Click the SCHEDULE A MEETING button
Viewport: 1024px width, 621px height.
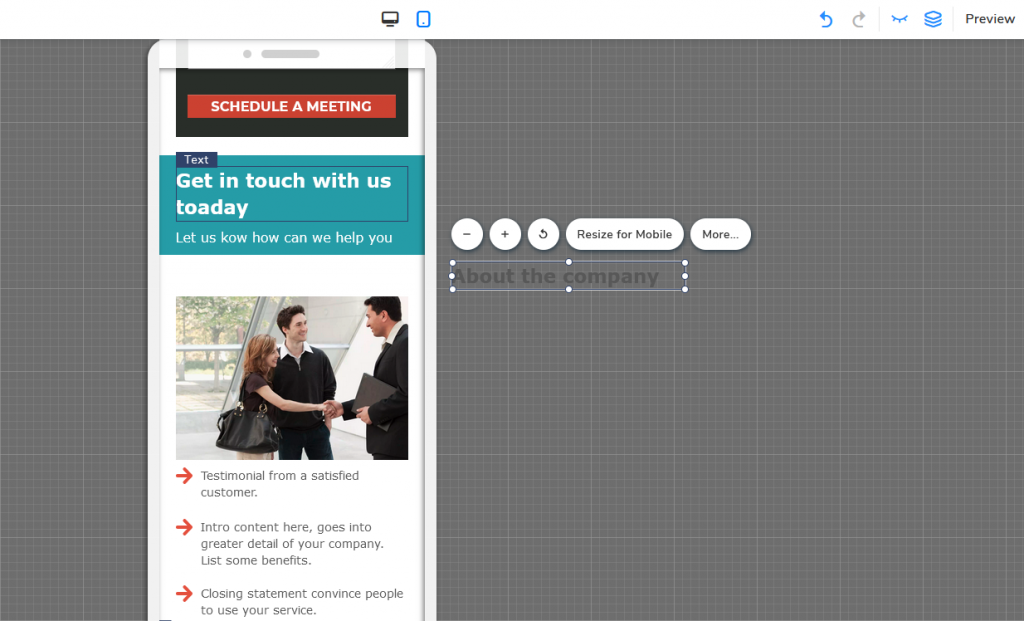pyautogui.click(x=291, y=106)
